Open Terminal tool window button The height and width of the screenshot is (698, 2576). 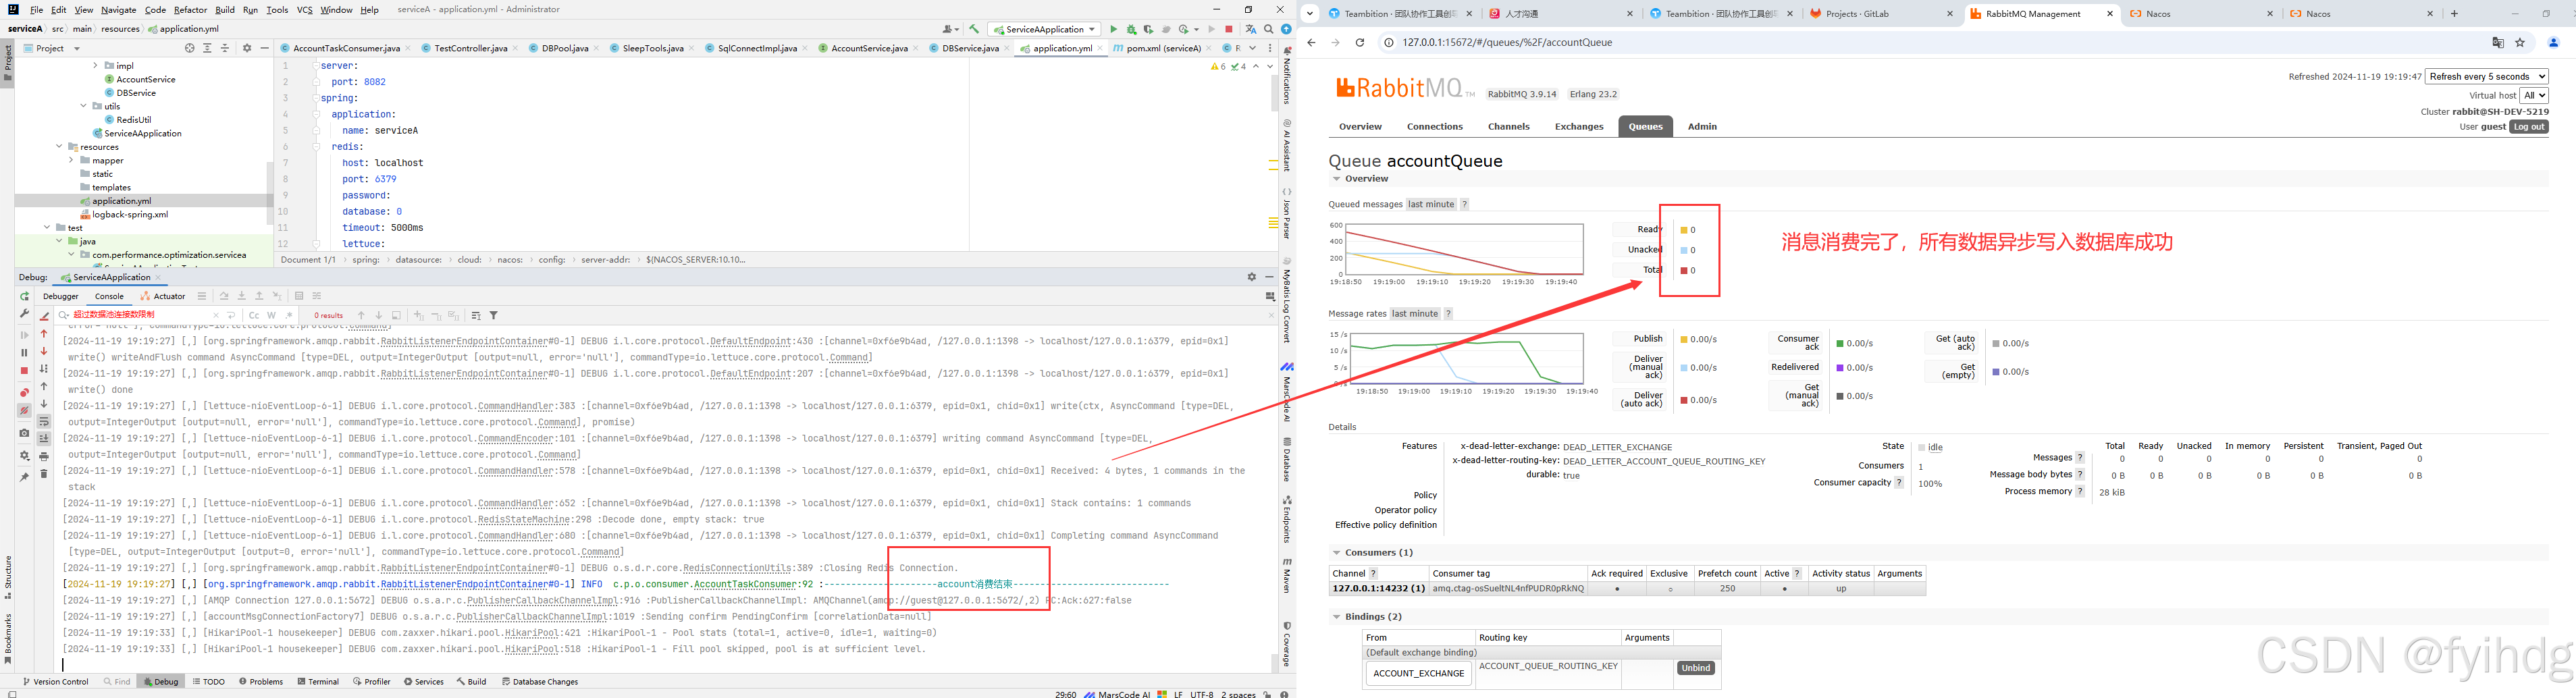[x=318, y=682]
